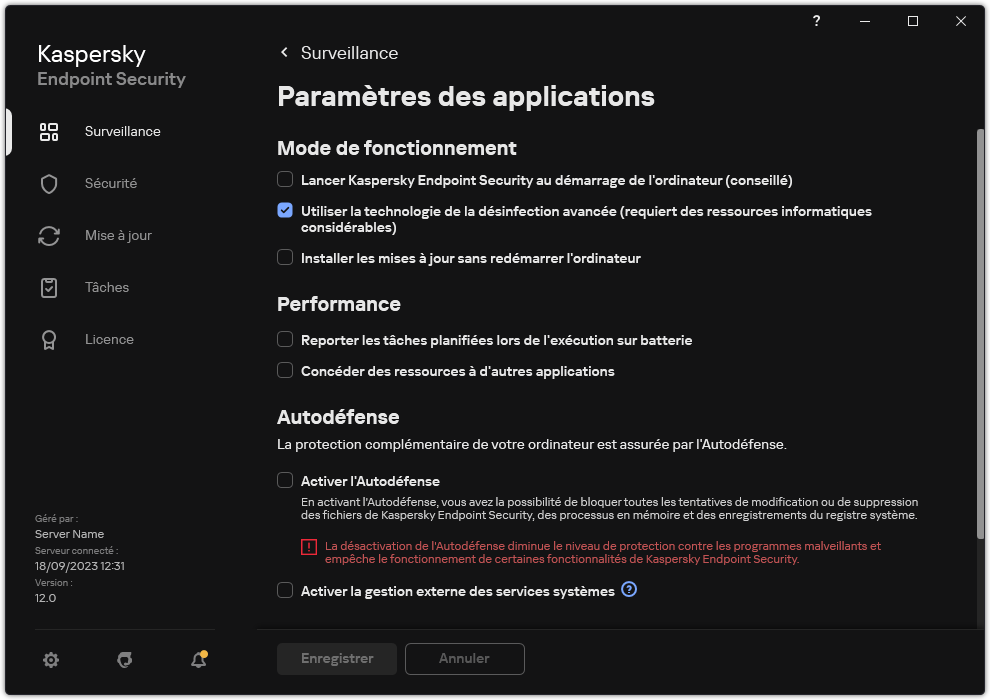Enable launching Kaspersky at computer startup
Image resolution: width=990 pixels, height=700 pixels.
click(x=284, y=180)
